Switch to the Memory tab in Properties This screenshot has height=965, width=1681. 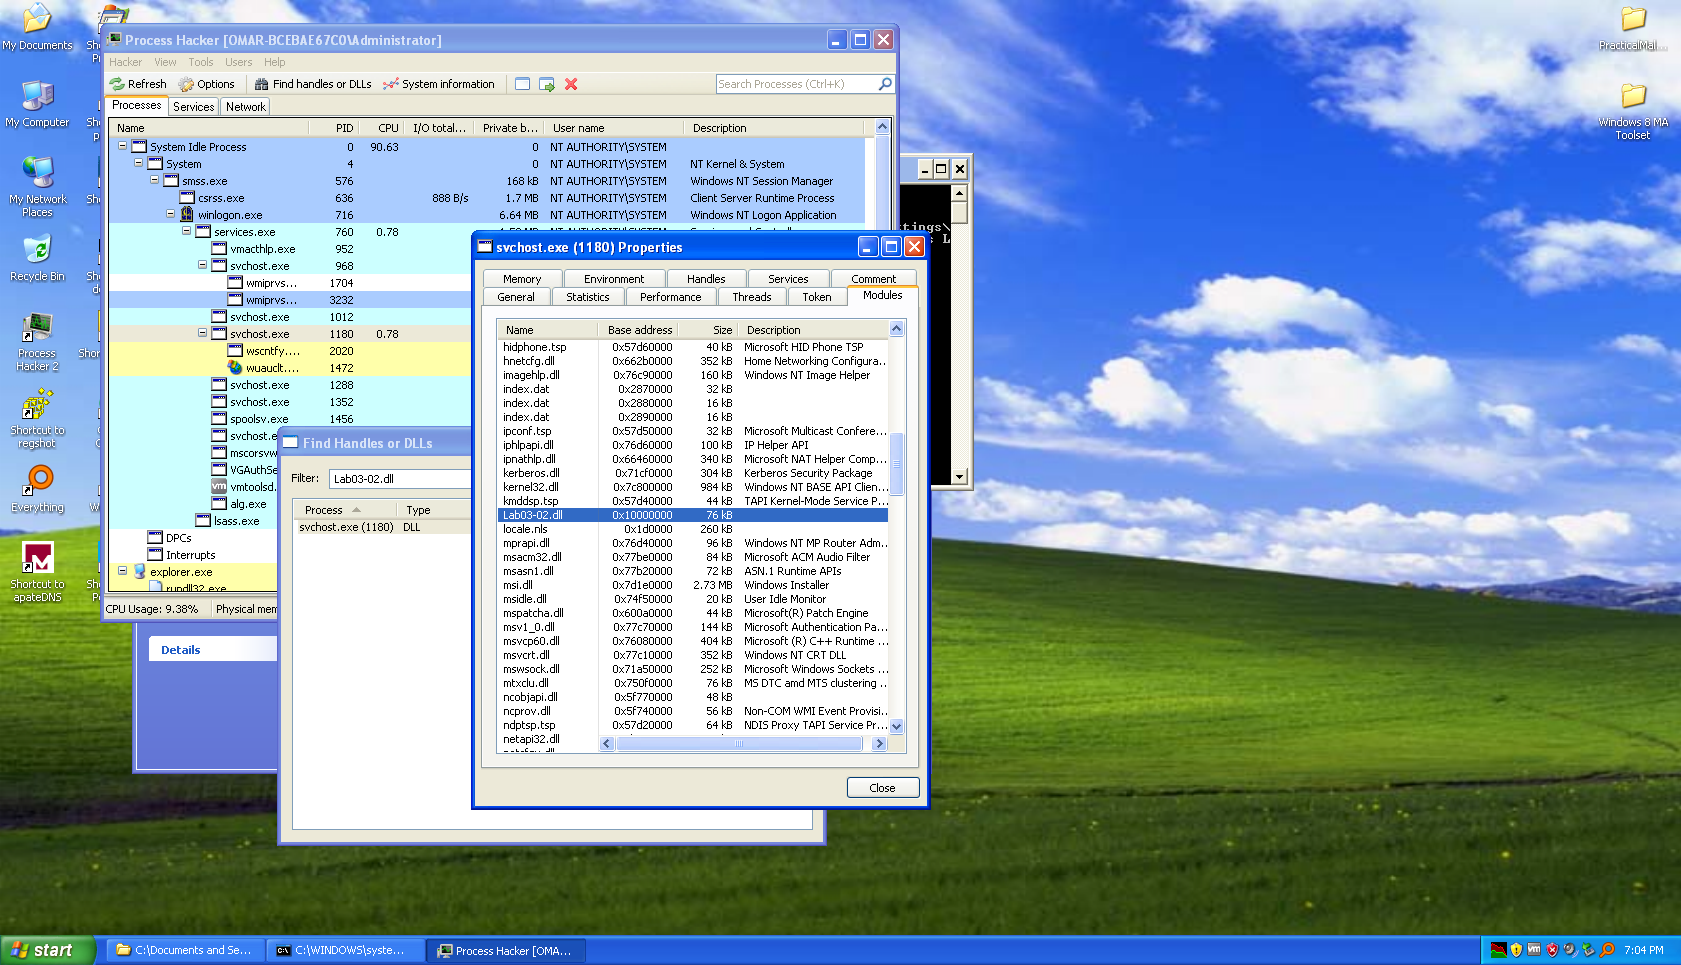[x=522, y=279]
